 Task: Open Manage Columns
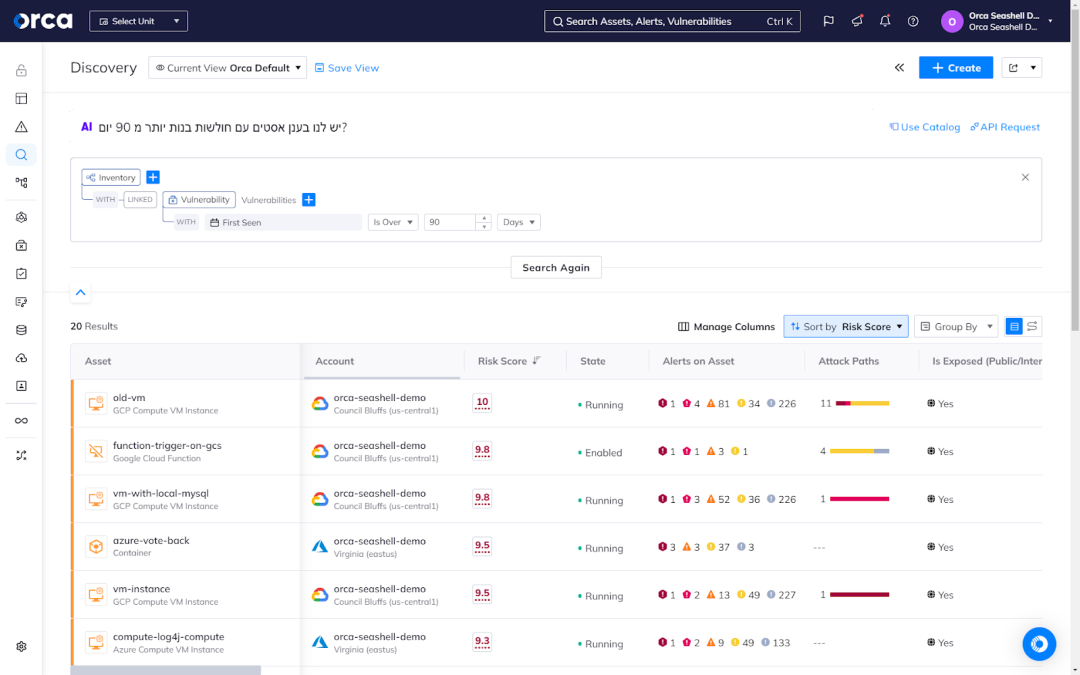pyautogui.click(x=727, y=326)
